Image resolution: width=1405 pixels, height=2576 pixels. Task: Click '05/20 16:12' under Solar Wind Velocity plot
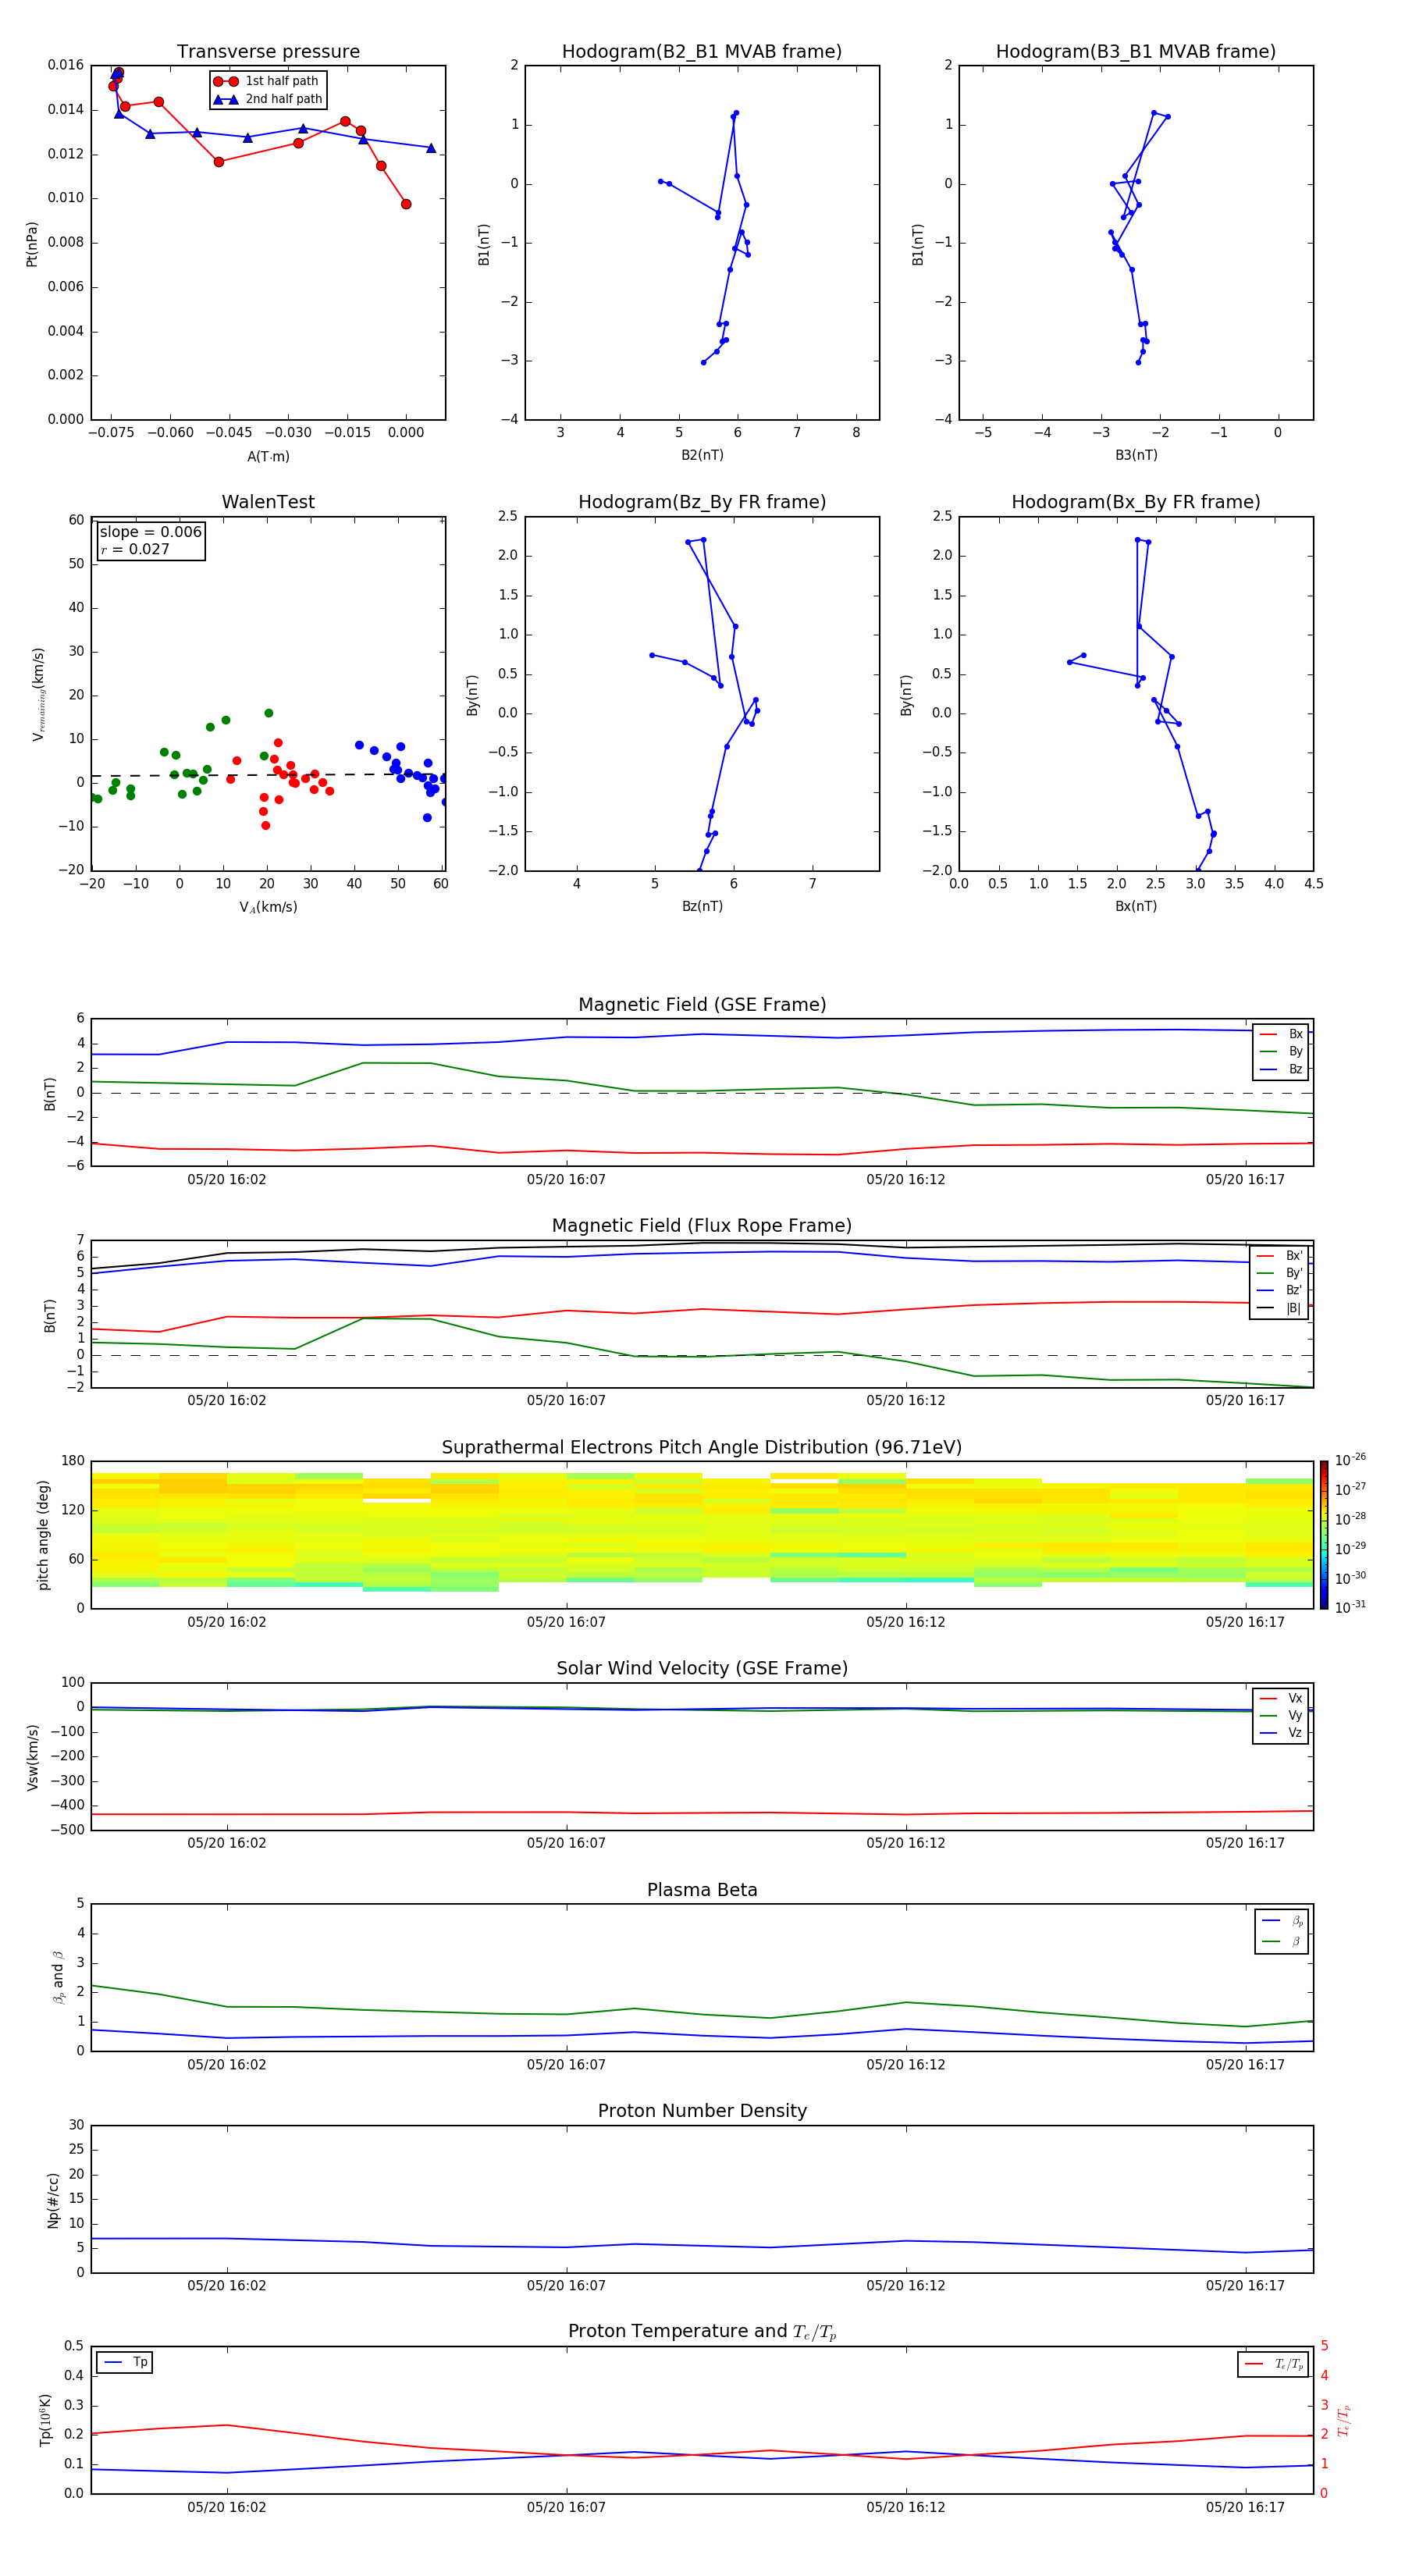click(906, 1843)
